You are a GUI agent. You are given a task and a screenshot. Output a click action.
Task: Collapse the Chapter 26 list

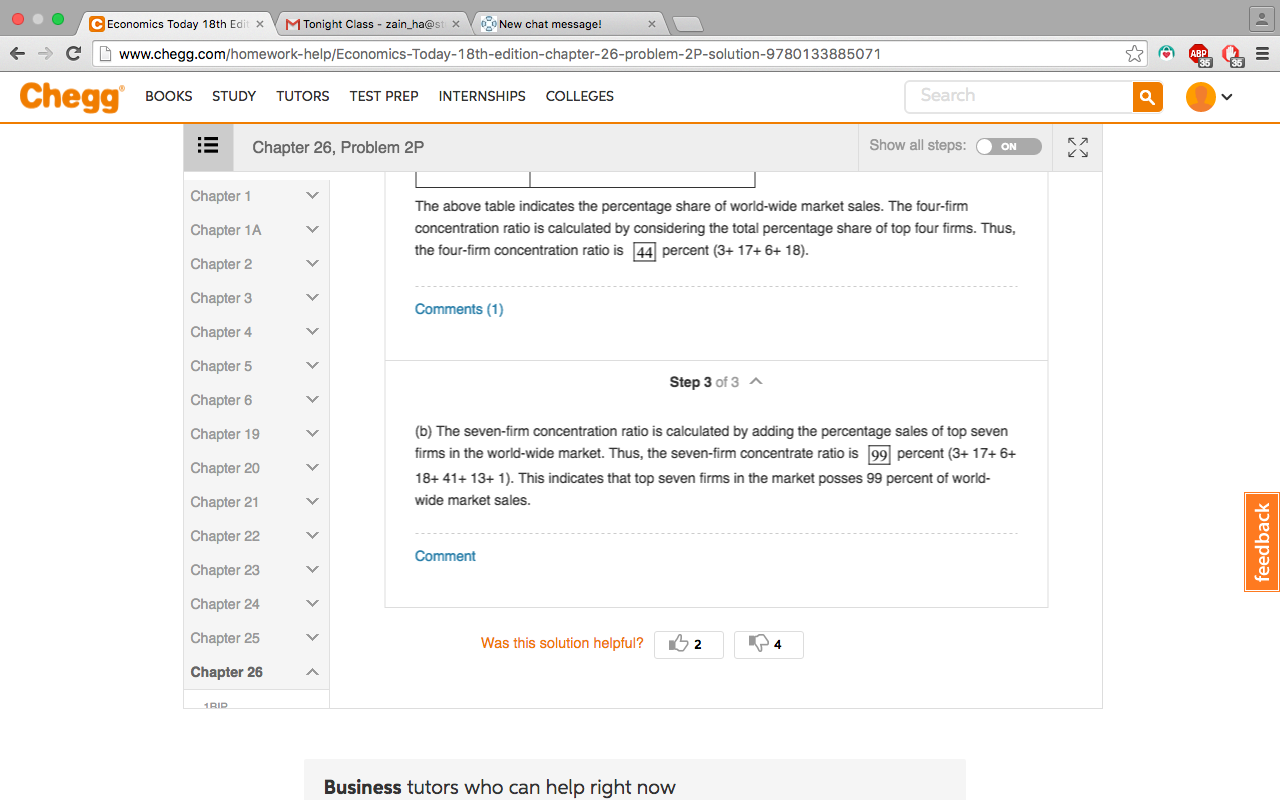pyautogui.click(x=256, y=672)
